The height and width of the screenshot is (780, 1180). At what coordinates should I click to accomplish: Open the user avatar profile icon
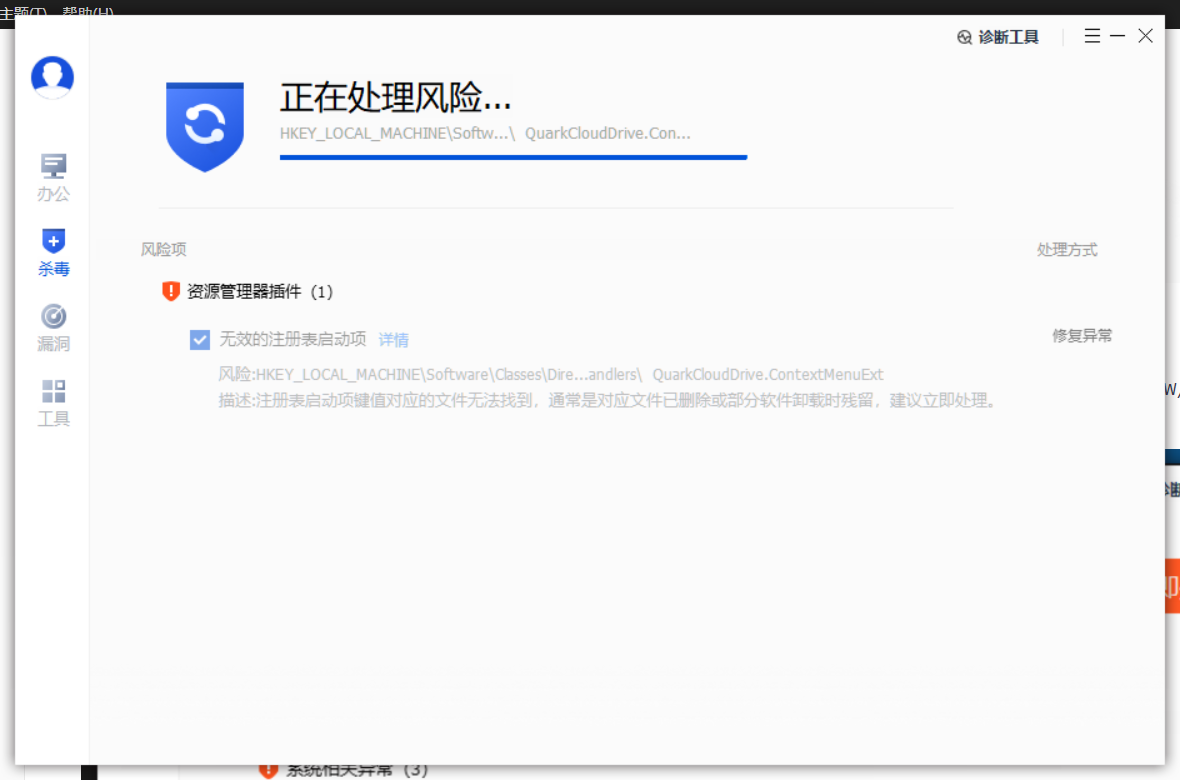[52, 77]
